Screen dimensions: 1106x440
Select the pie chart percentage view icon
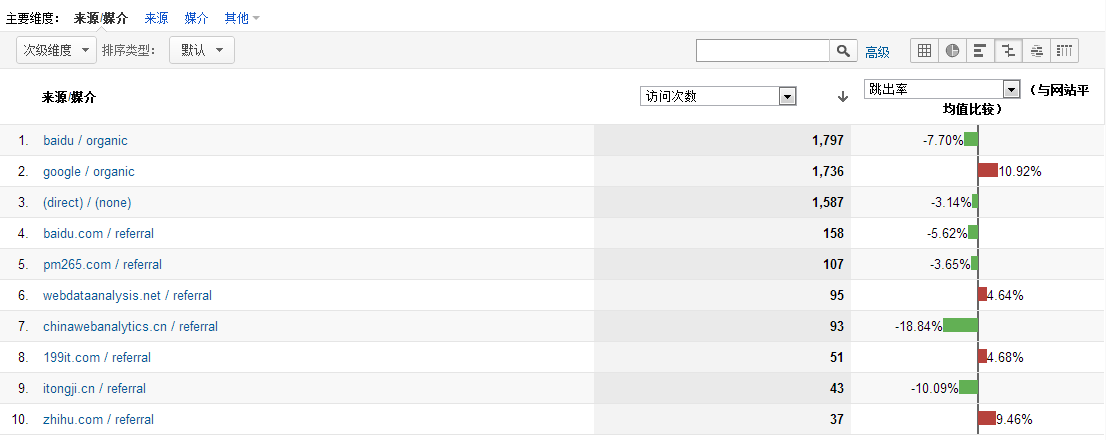tap(952, 50)
